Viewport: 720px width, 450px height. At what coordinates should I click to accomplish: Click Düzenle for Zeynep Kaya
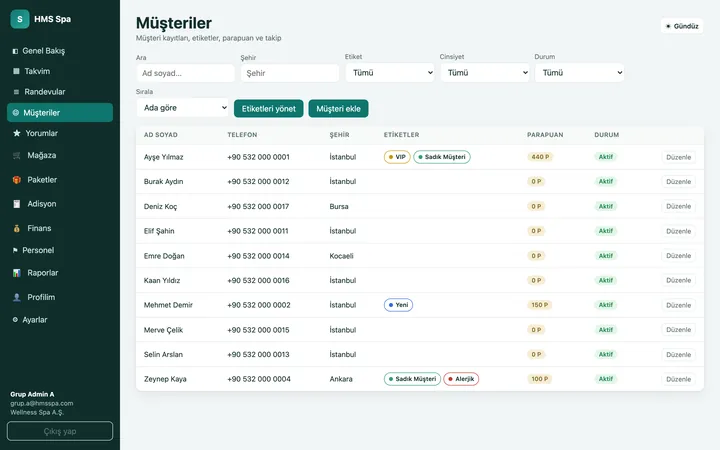click(678, 379)
